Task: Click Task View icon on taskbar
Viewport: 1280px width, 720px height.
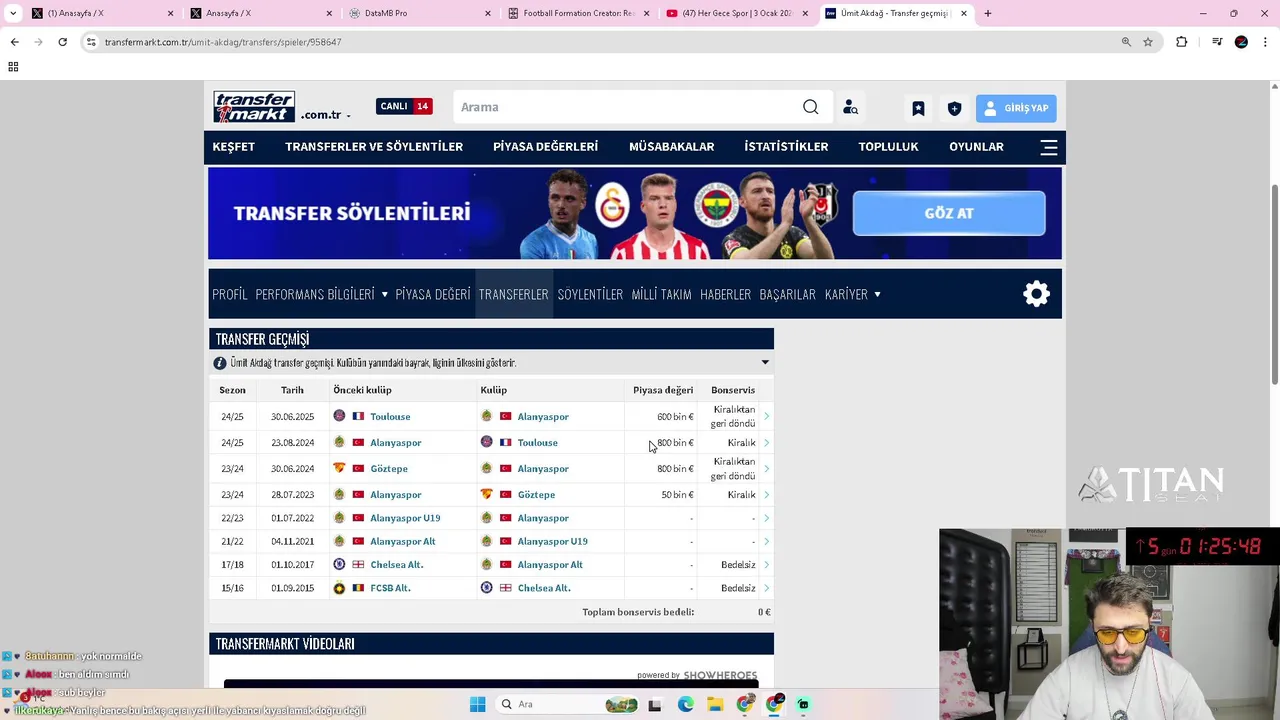Action: click(x=655, y=704)
